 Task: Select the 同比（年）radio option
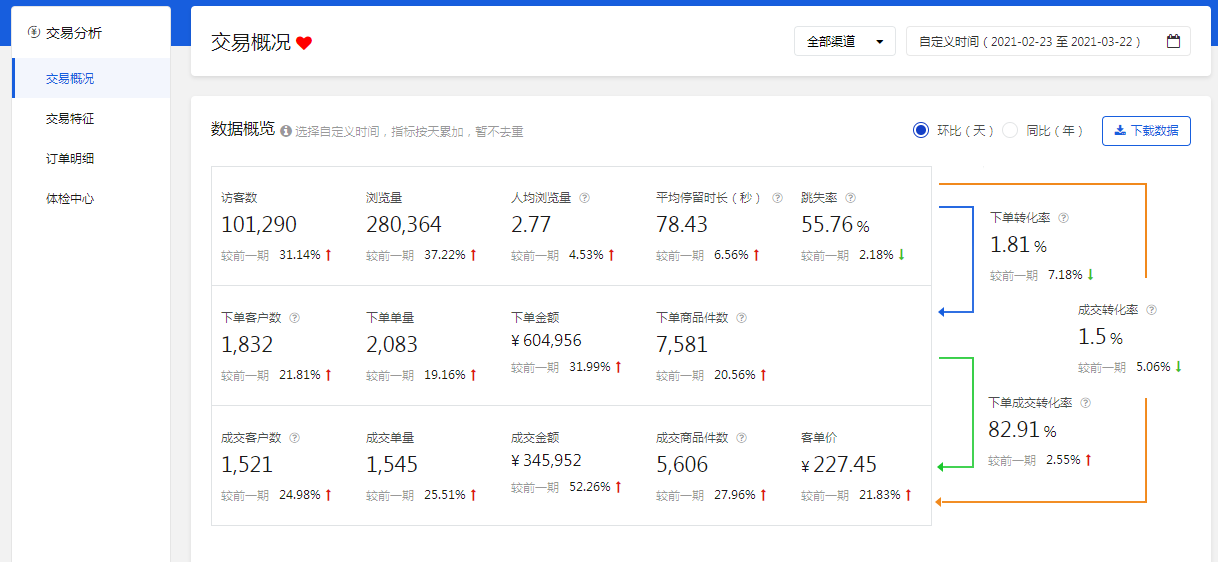[x=1010, y=130]
